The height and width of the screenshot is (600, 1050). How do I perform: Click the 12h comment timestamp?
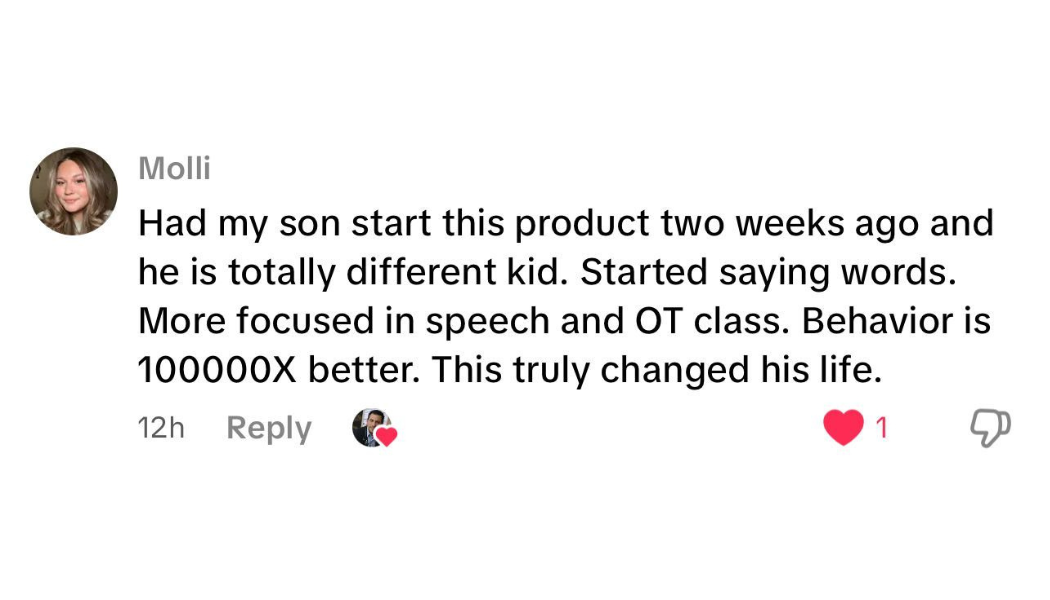(x=161, y=428)
